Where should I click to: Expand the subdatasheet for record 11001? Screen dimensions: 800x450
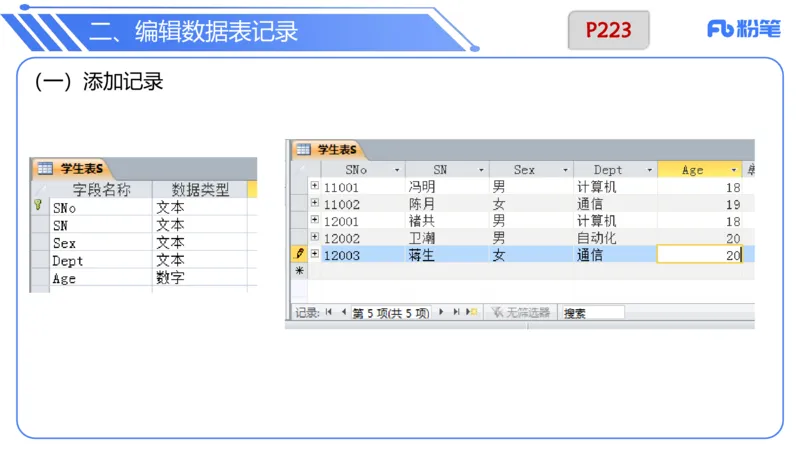[x=315, y=186]
